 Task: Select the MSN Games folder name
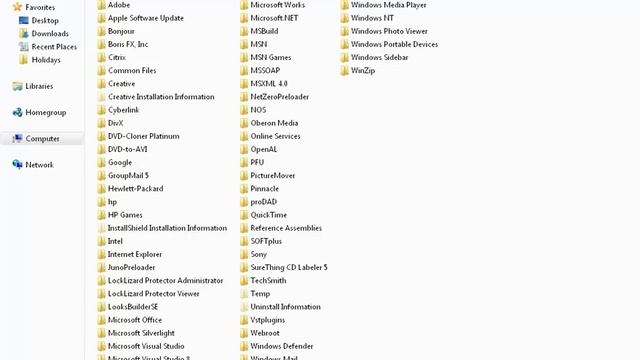[x=271, y=57]
